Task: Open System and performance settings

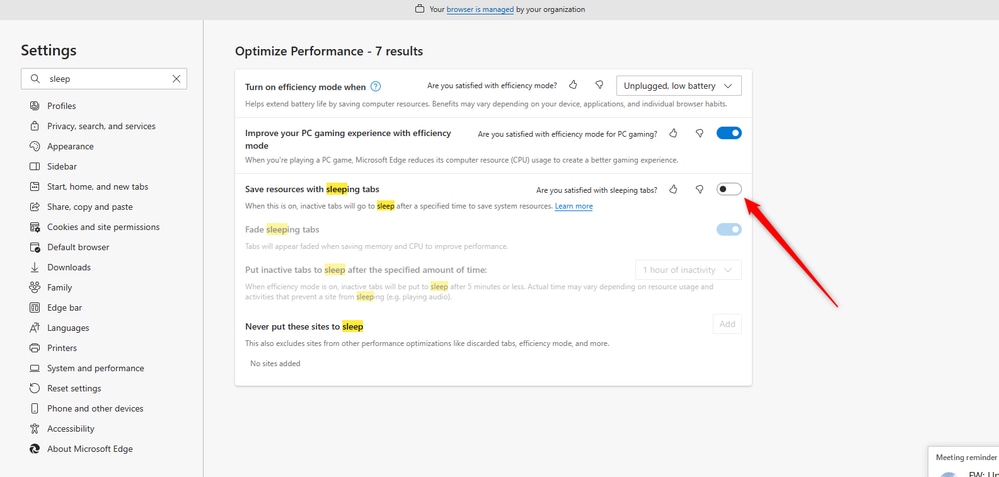Action: 96,368
